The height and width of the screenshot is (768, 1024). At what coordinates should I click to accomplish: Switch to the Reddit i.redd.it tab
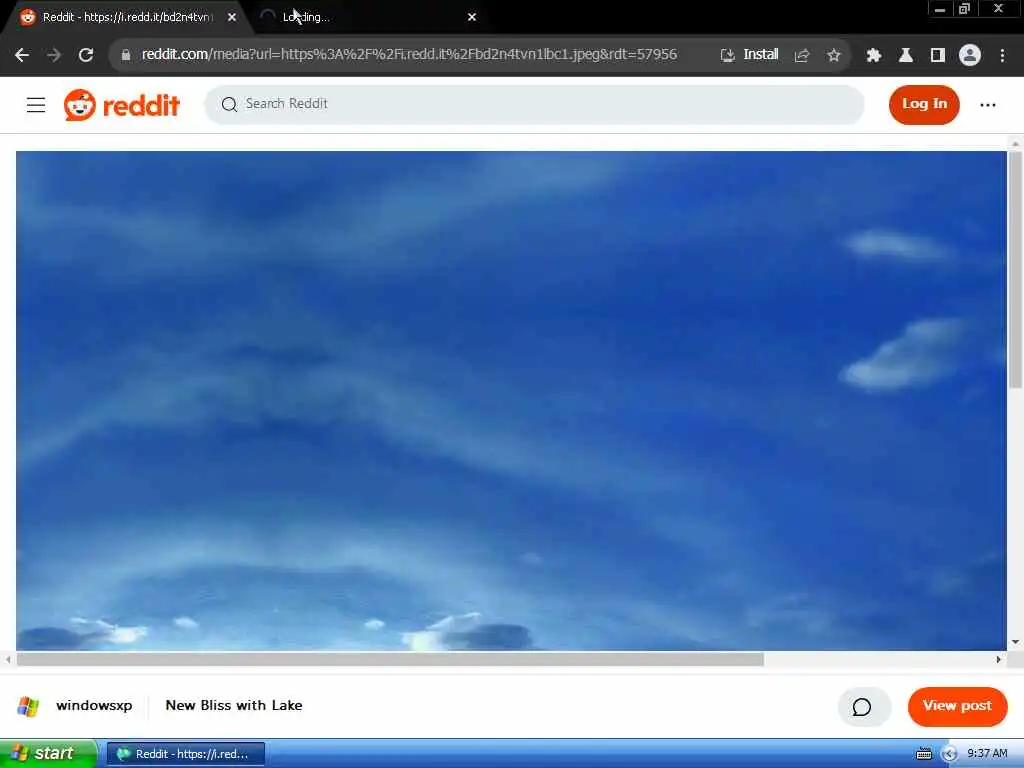click(128, 18)
